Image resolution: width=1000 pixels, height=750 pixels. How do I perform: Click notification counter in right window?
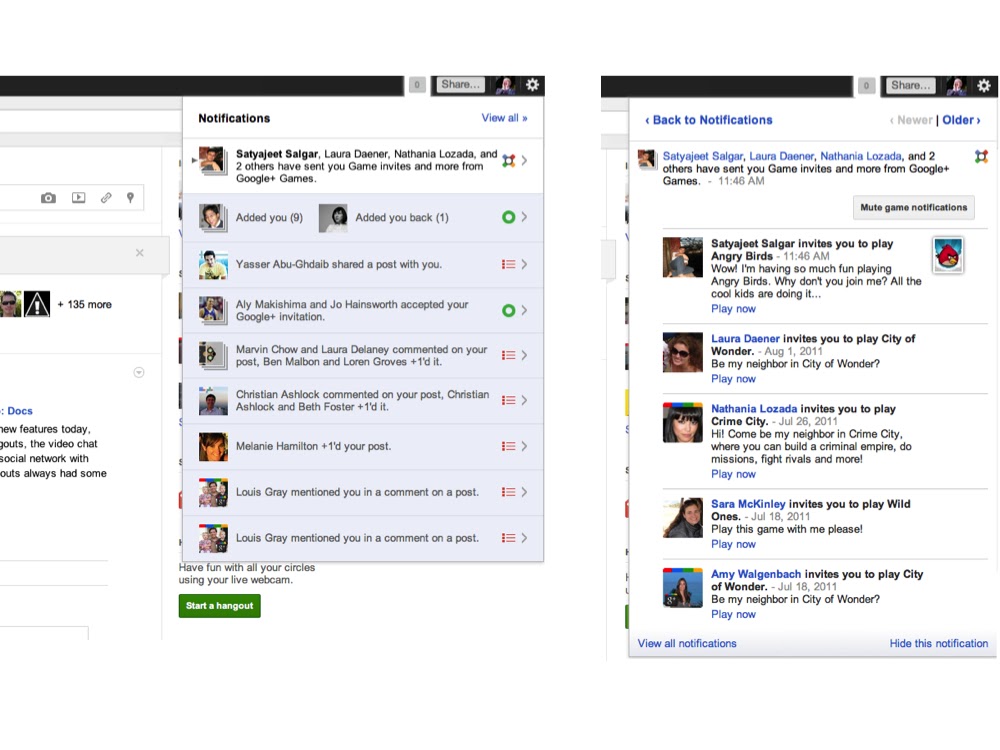[x=866, y=85]
